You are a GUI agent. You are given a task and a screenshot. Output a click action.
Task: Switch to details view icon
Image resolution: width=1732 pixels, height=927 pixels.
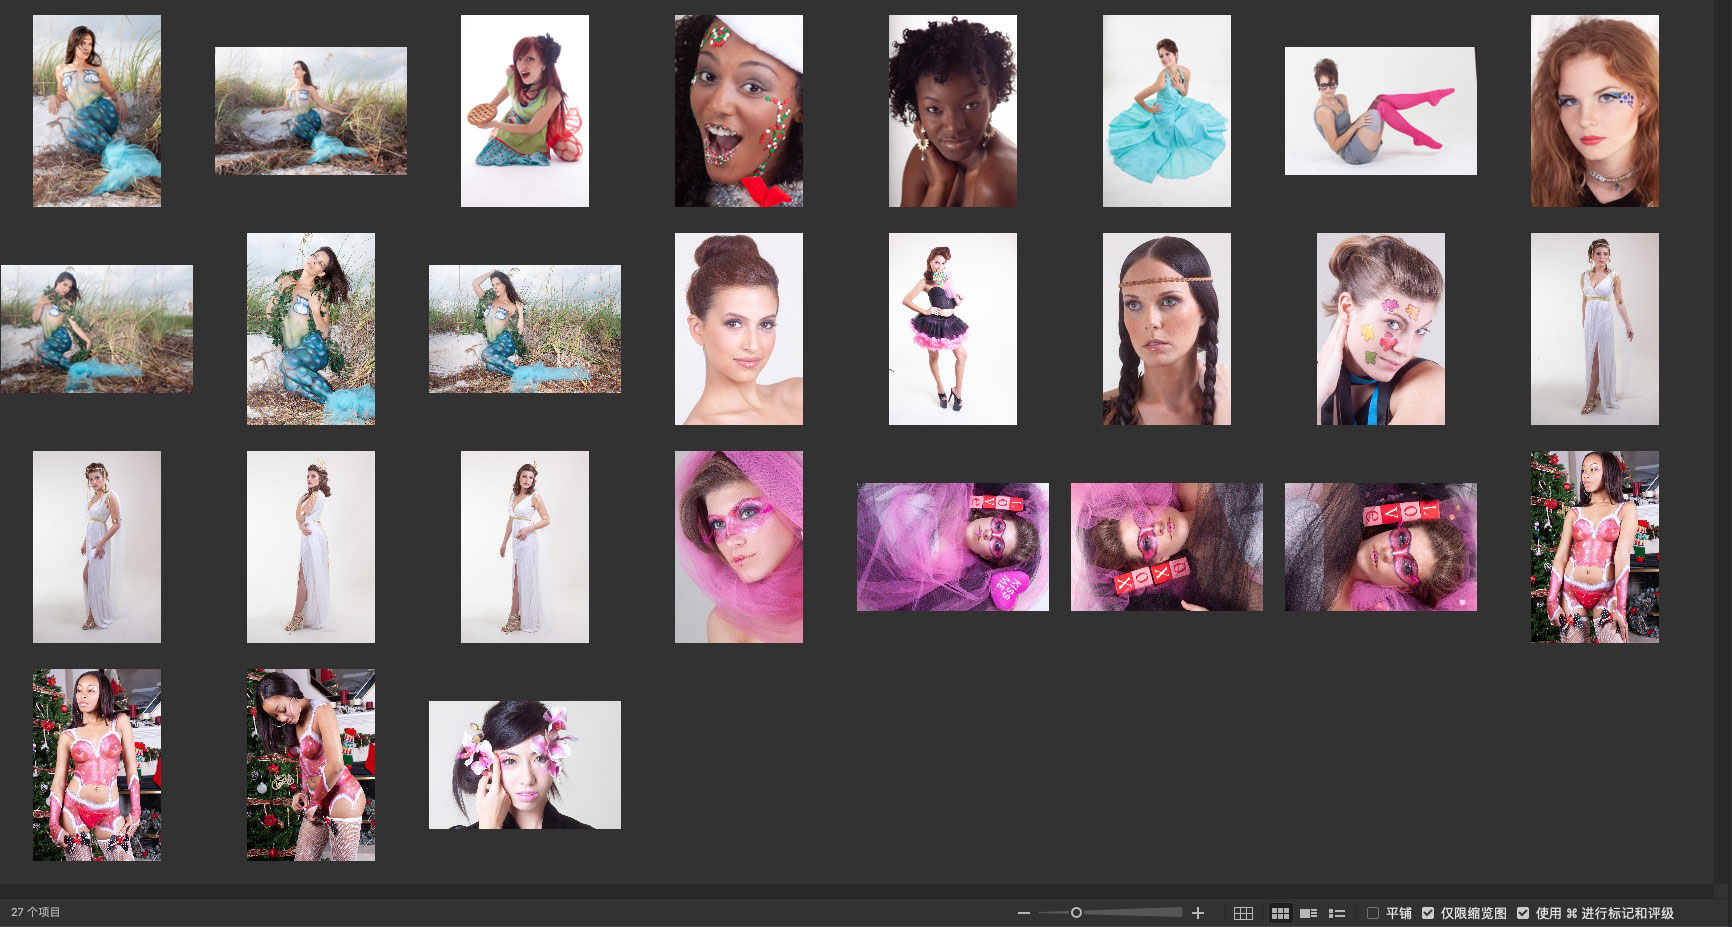pos(1308,913)
